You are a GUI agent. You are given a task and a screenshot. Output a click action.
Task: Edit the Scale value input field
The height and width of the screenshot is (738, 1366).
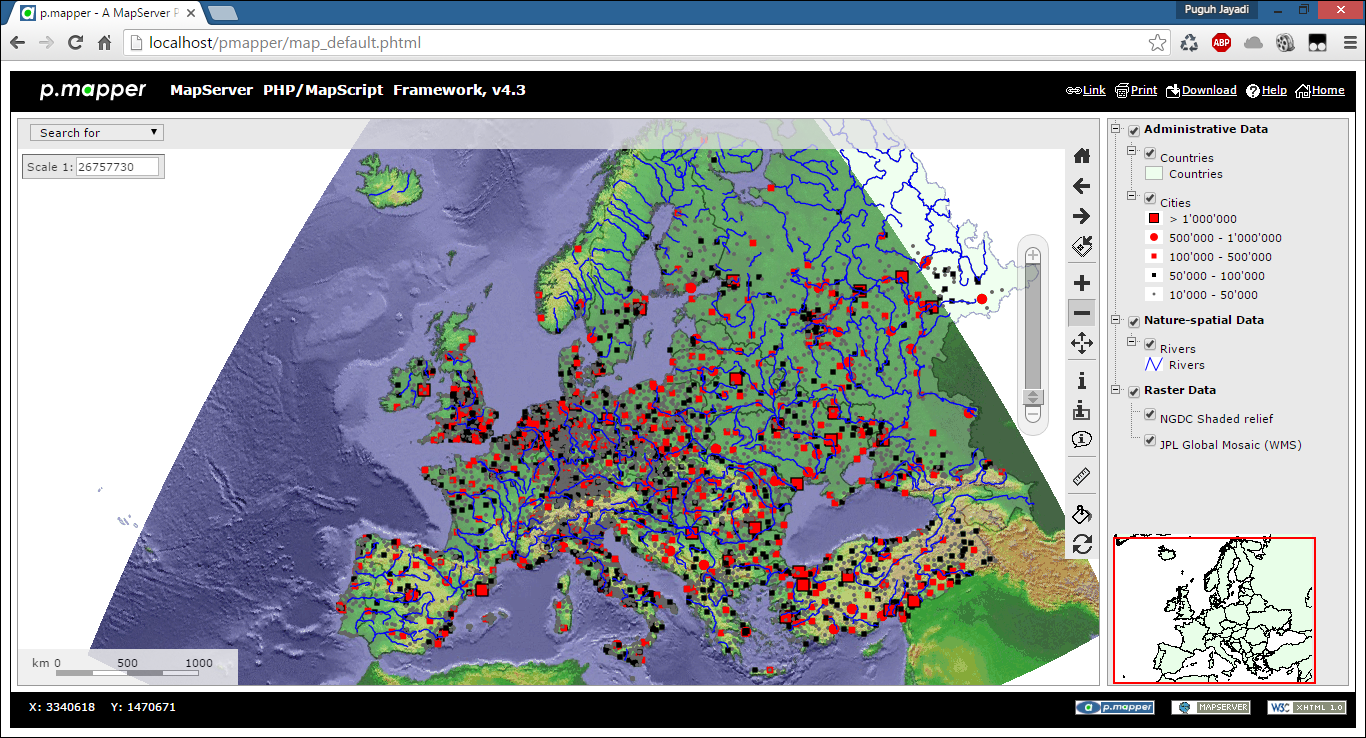coord(117,166)
